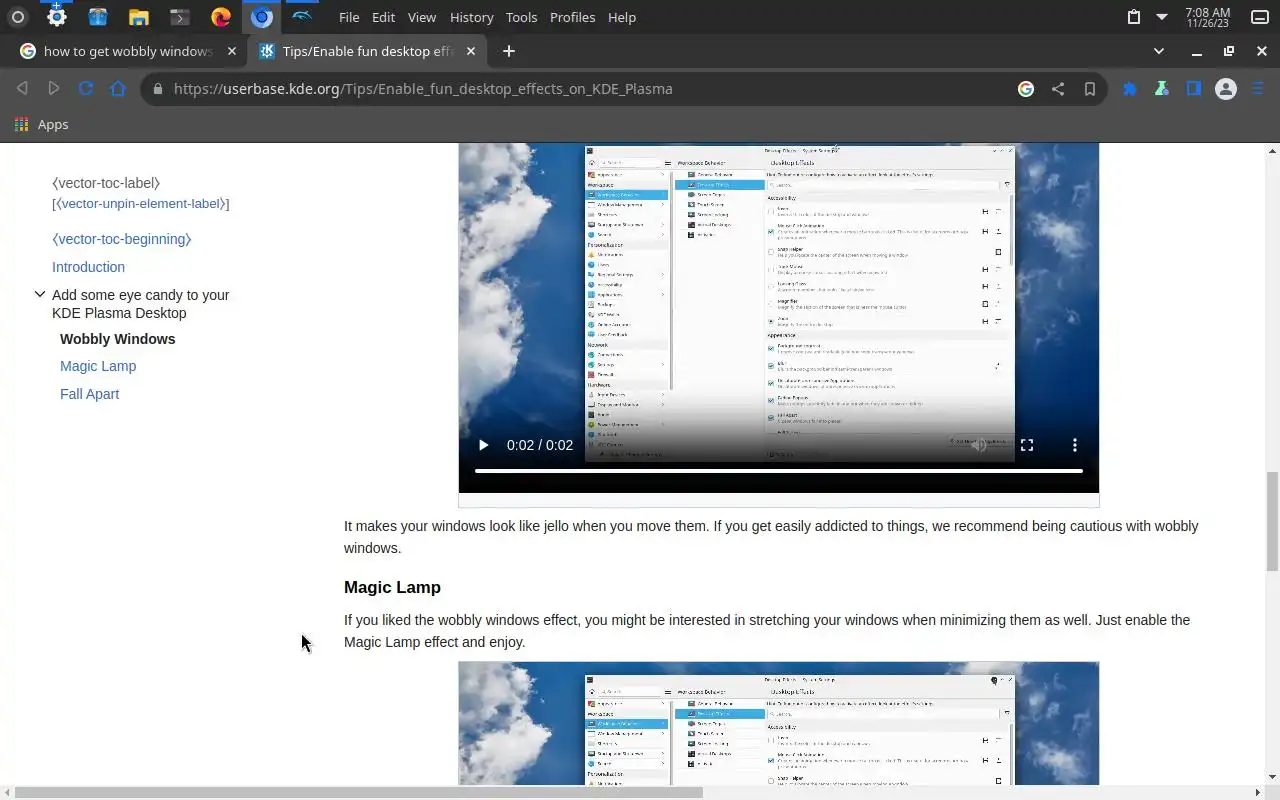Jump to Wobbly Windows section

(117, 339)
